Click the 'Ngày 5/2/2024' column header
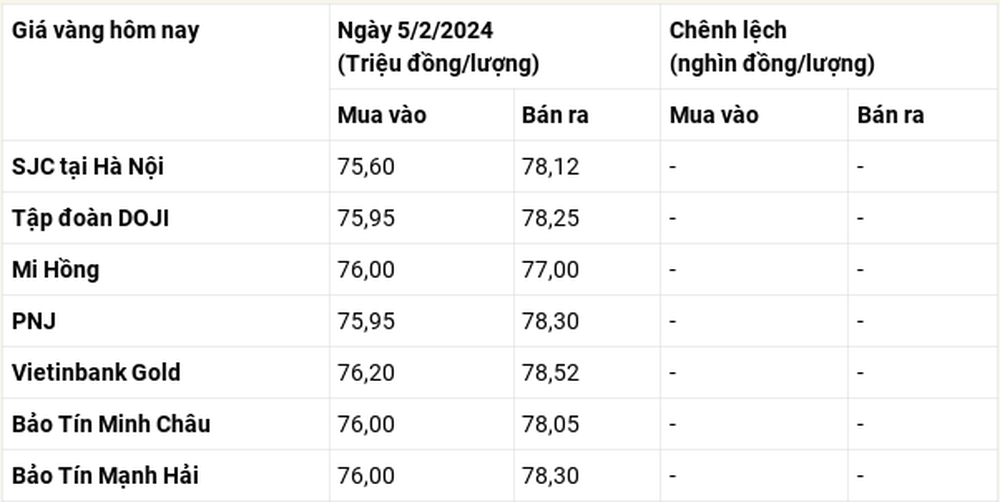1000x502 pixels. tap(415, 31)
